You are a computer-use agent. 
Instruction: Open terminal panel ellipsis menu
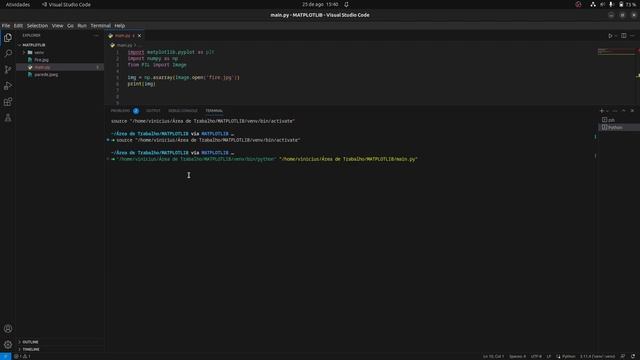click(615, 111)
